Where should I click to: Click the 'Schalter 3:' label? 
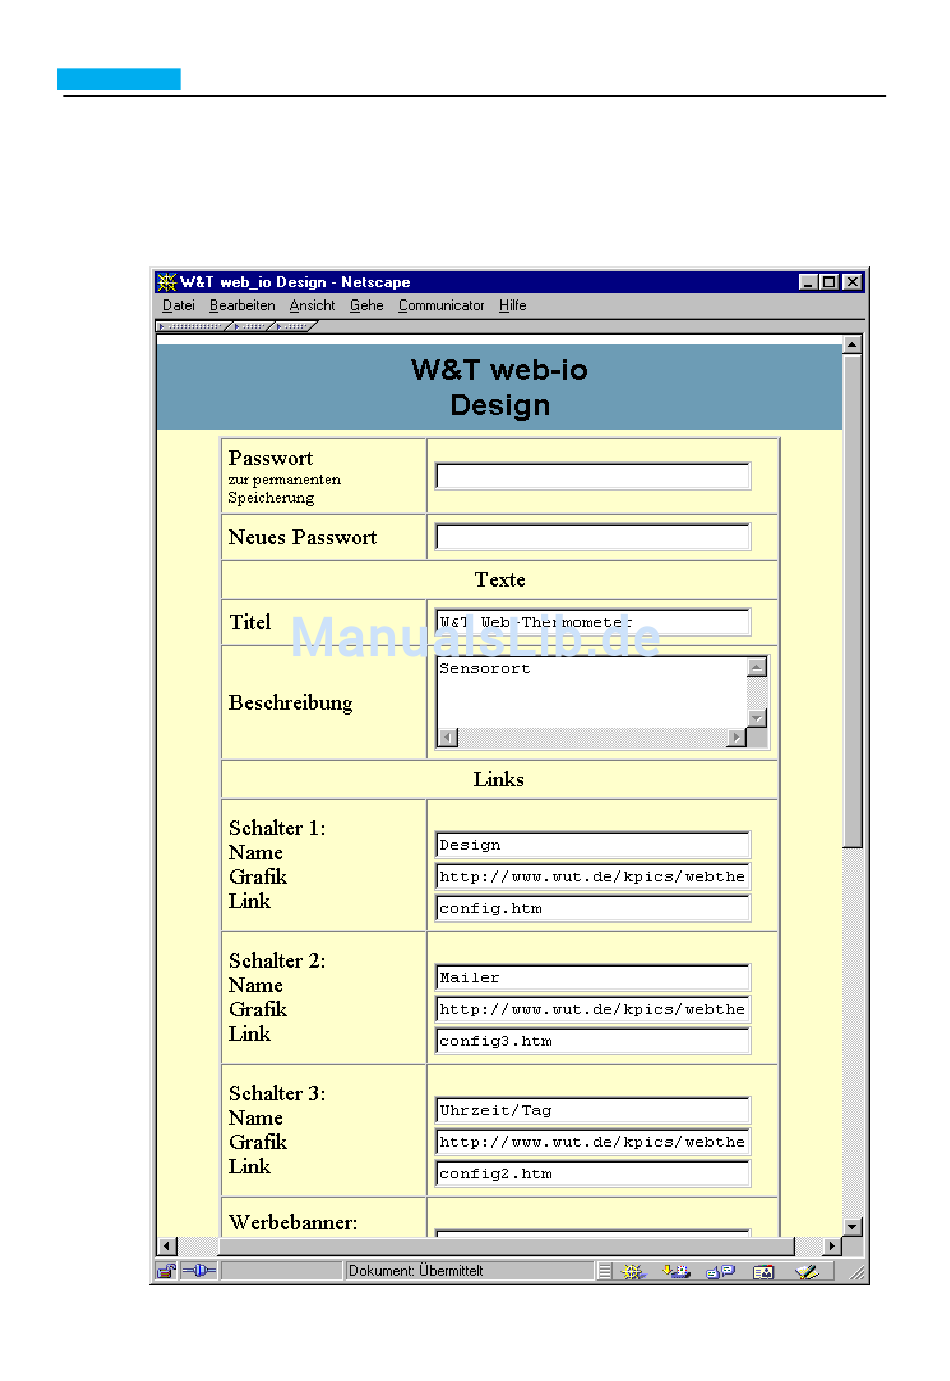pyautogui.click(x=277, y=1093)
